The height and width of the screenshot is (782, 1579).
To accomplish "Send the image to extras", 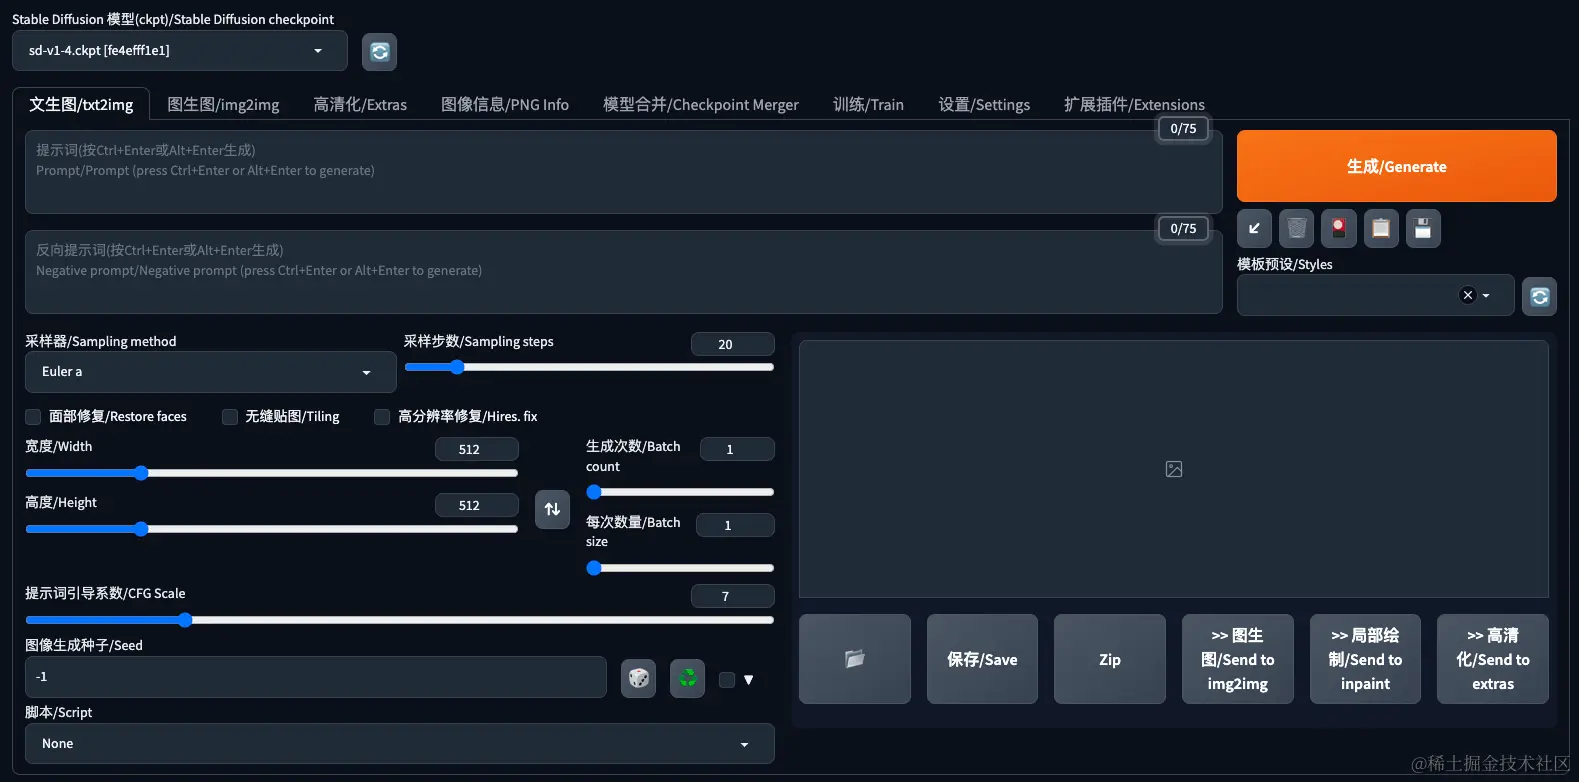I will [1493, 659].
